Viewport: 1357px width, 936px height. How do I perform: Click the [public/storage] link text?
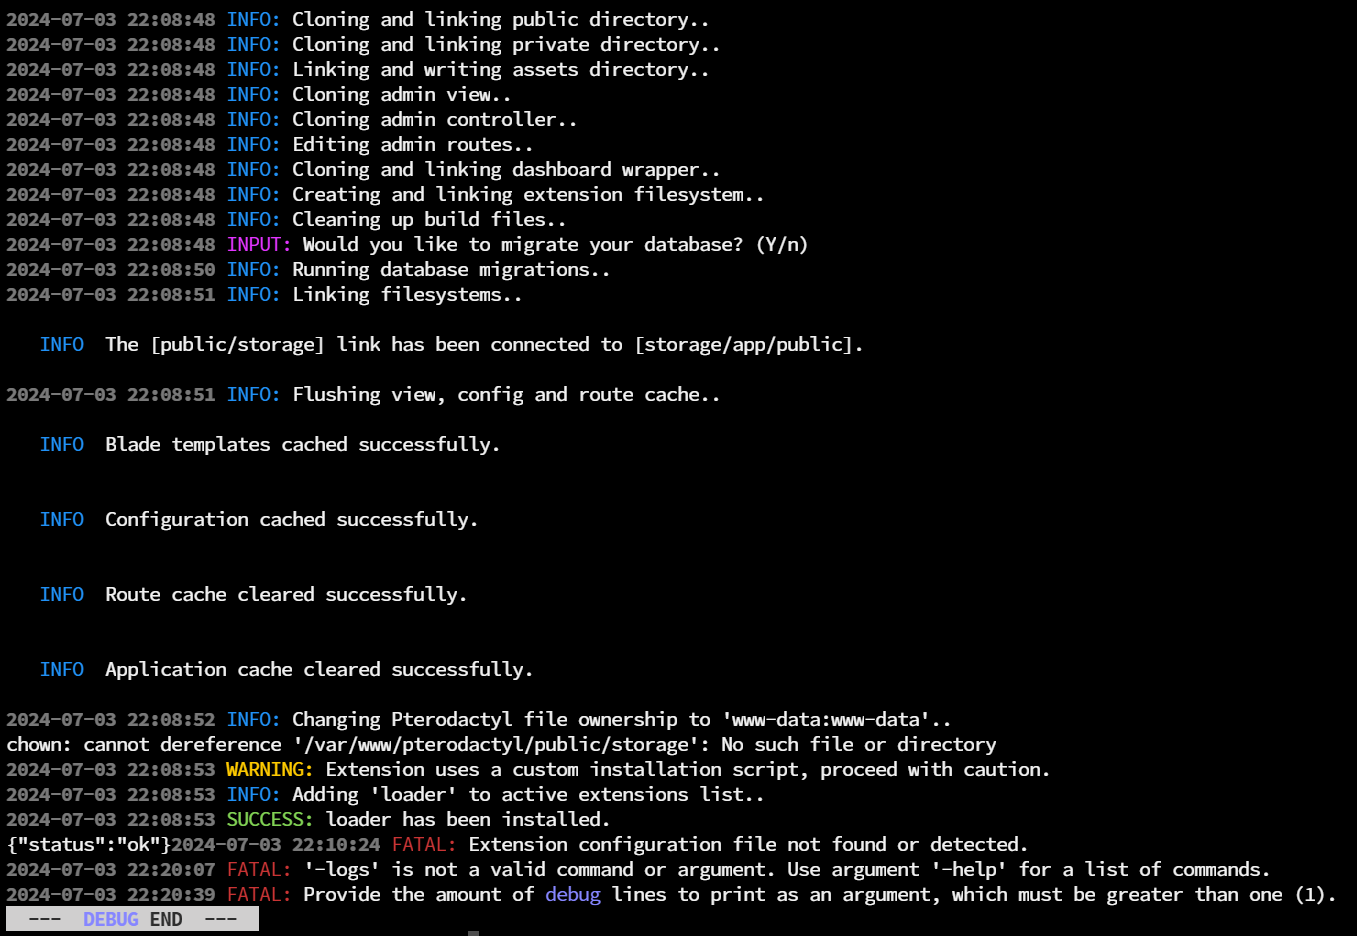click(x=238, y=344)
